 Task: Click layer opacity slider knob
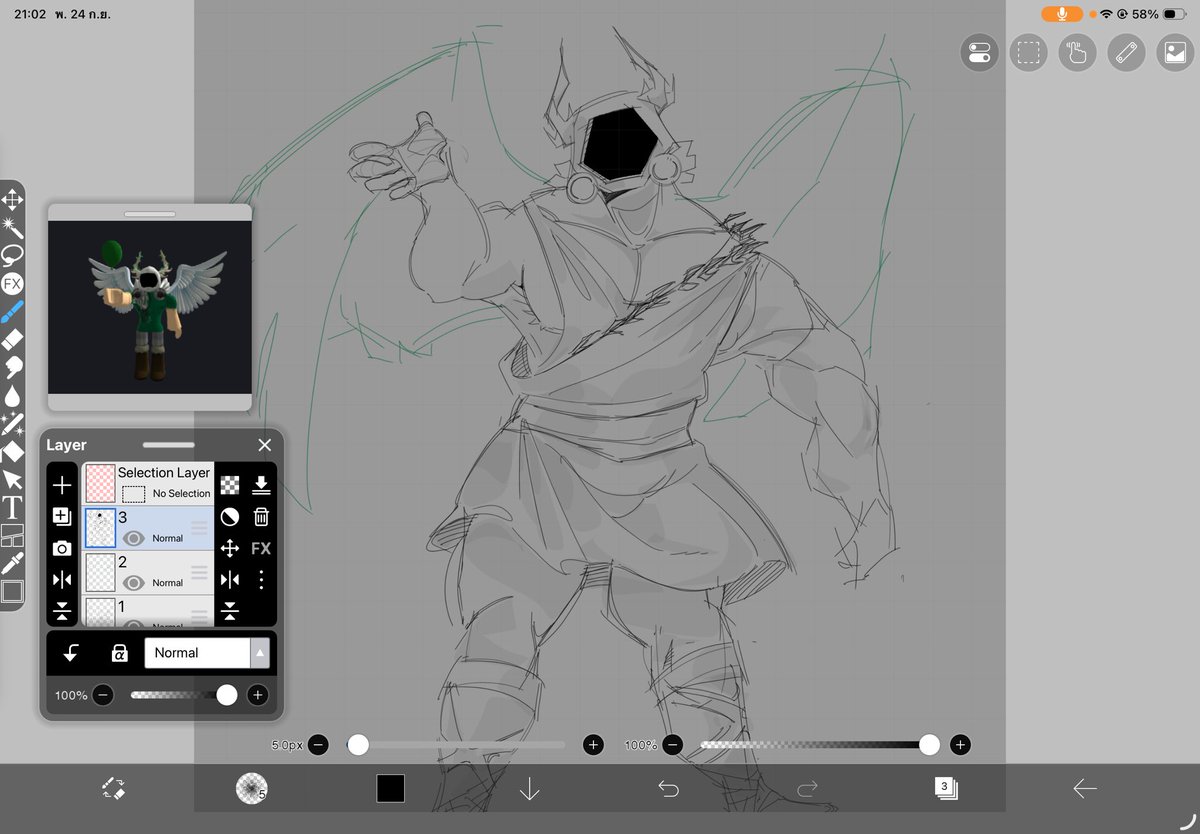point(227,695)
